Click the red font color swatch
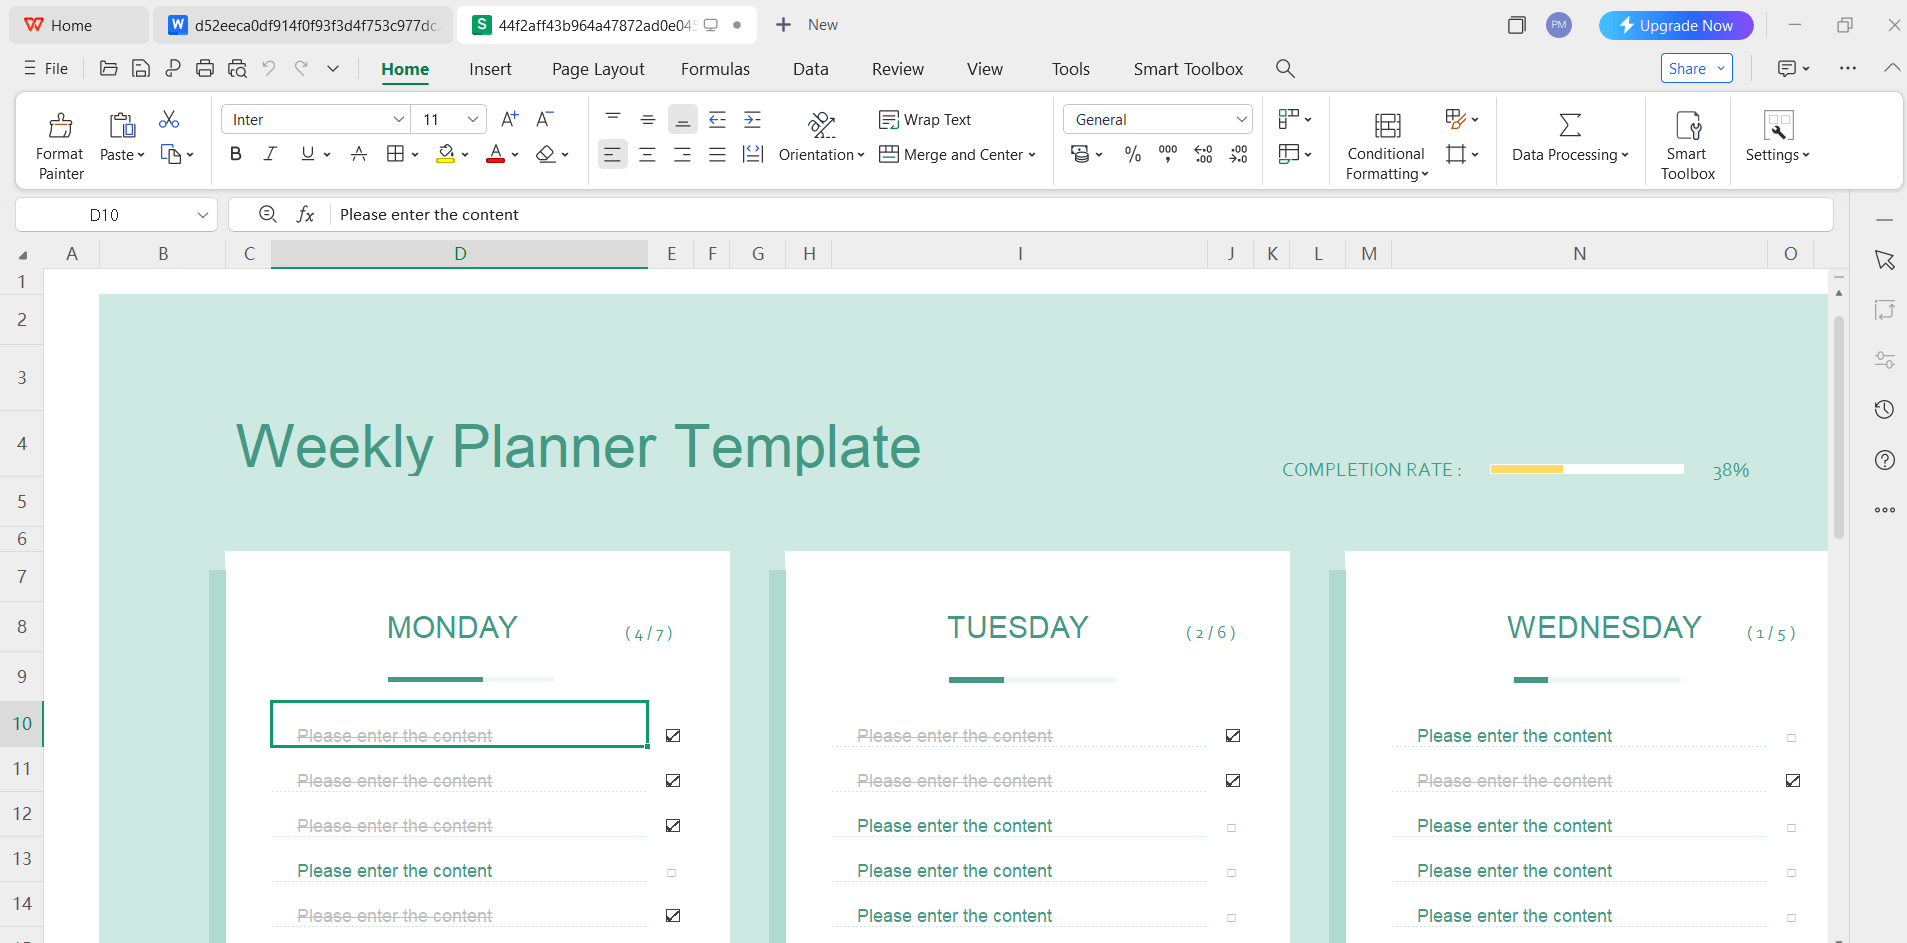 (495, 154)
